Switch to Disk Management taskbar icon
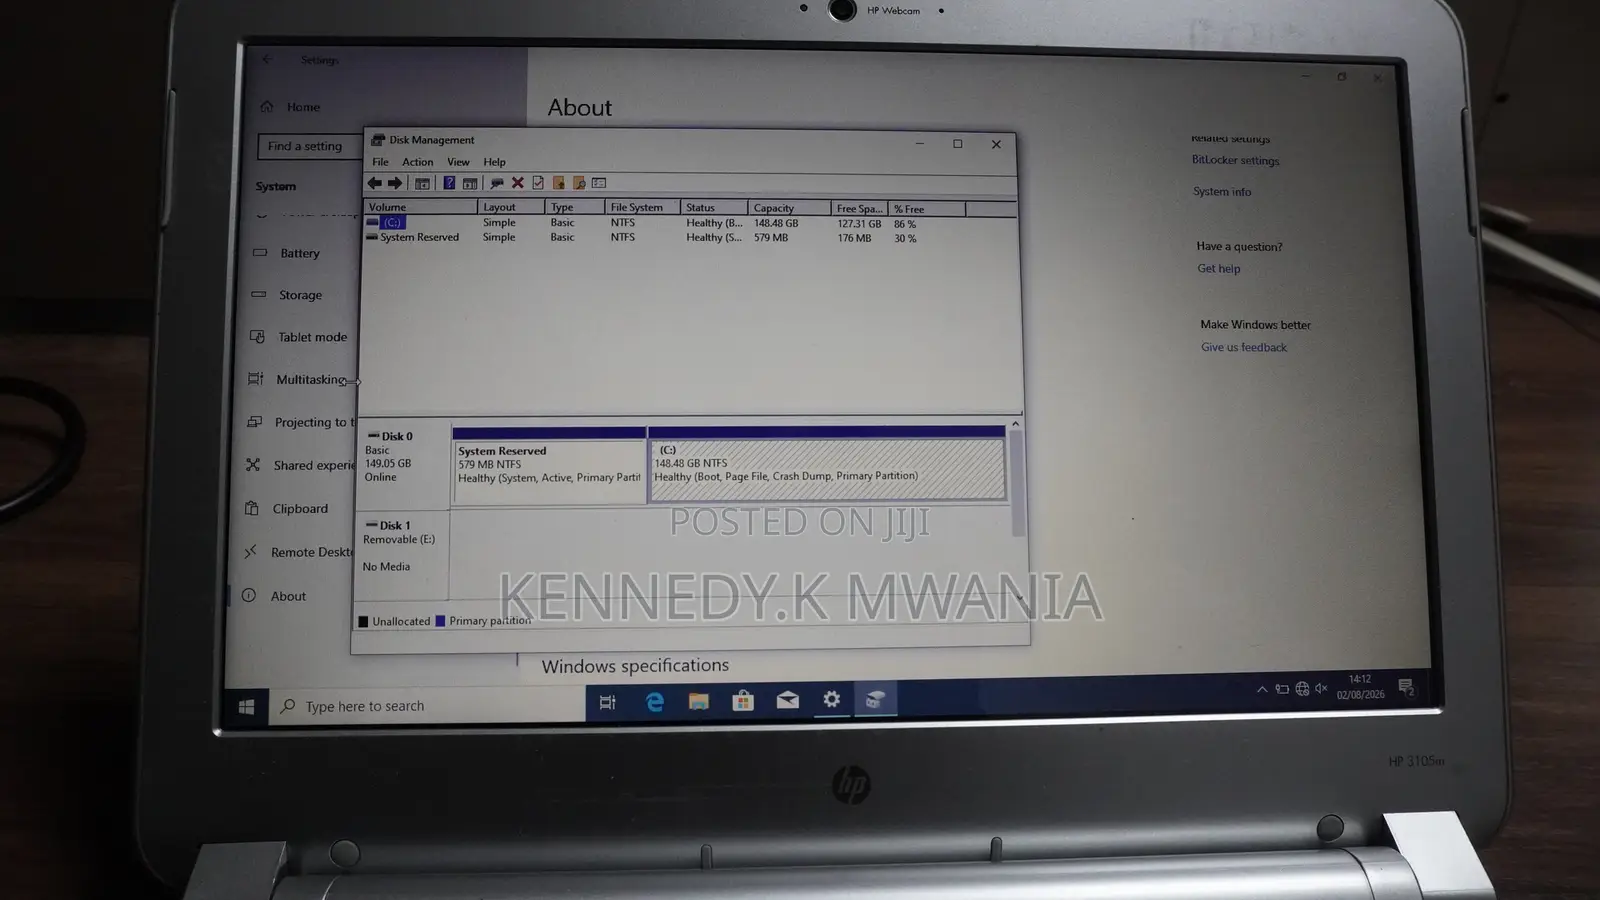Screen dimensions: 1600x900 875,699
